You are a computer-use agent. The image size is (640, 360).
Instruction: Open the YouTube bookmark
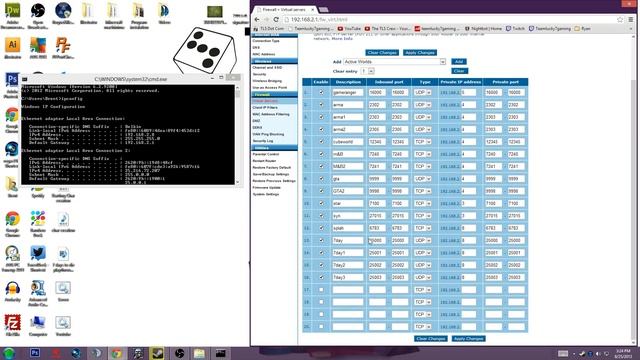(349, 29)
